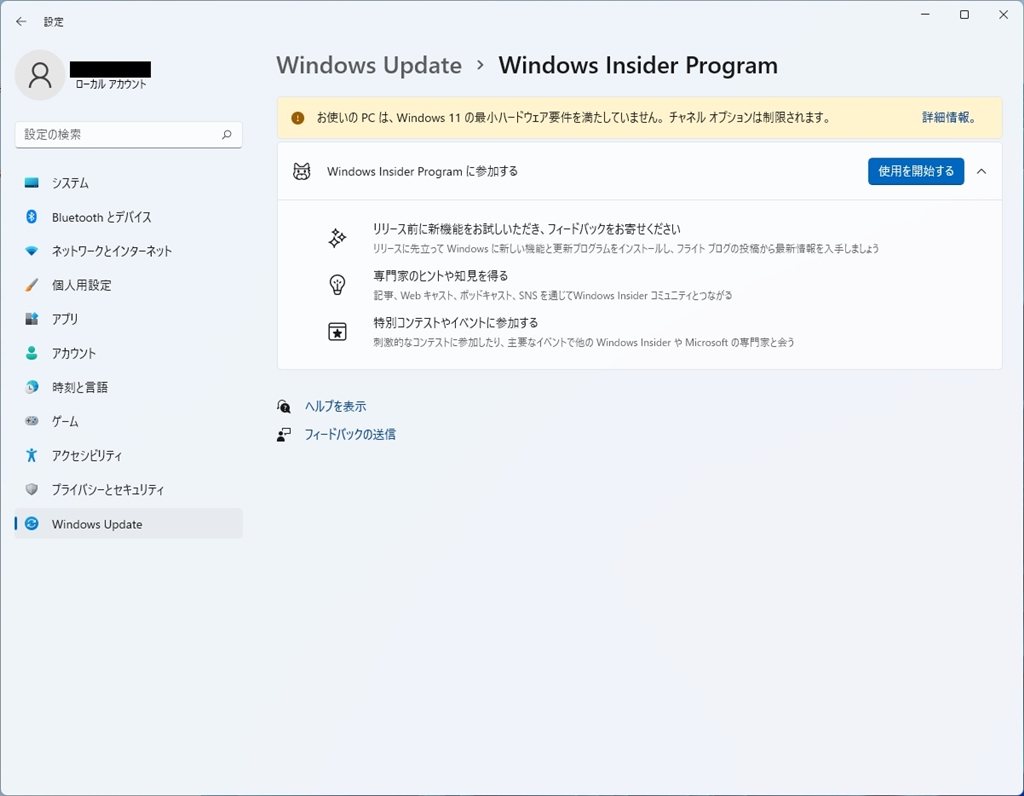The image size is (1024, 796).
Task: Click Windows Update breadcrumb link
Action: [x=369, y=65]
